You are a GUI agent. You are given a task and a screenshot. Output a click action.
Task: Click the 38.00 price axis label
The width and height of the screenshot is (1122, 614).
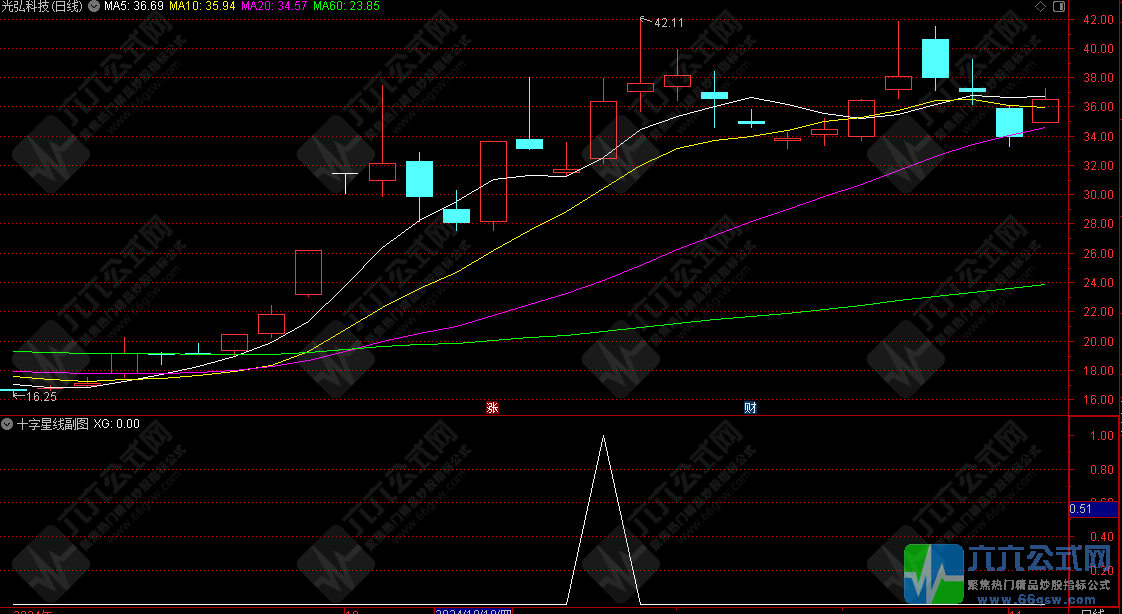tap(1098, 78)
